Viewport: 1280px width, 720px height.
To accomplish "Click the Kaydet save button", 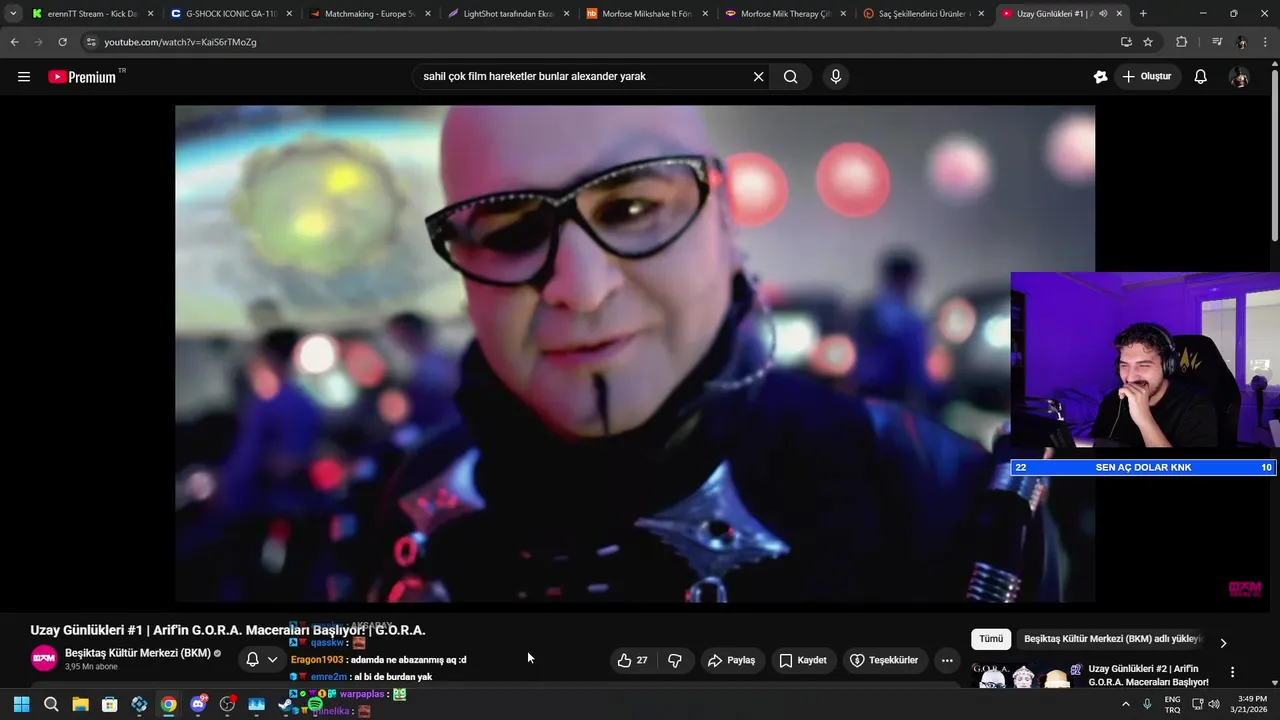I will point(803,660).
